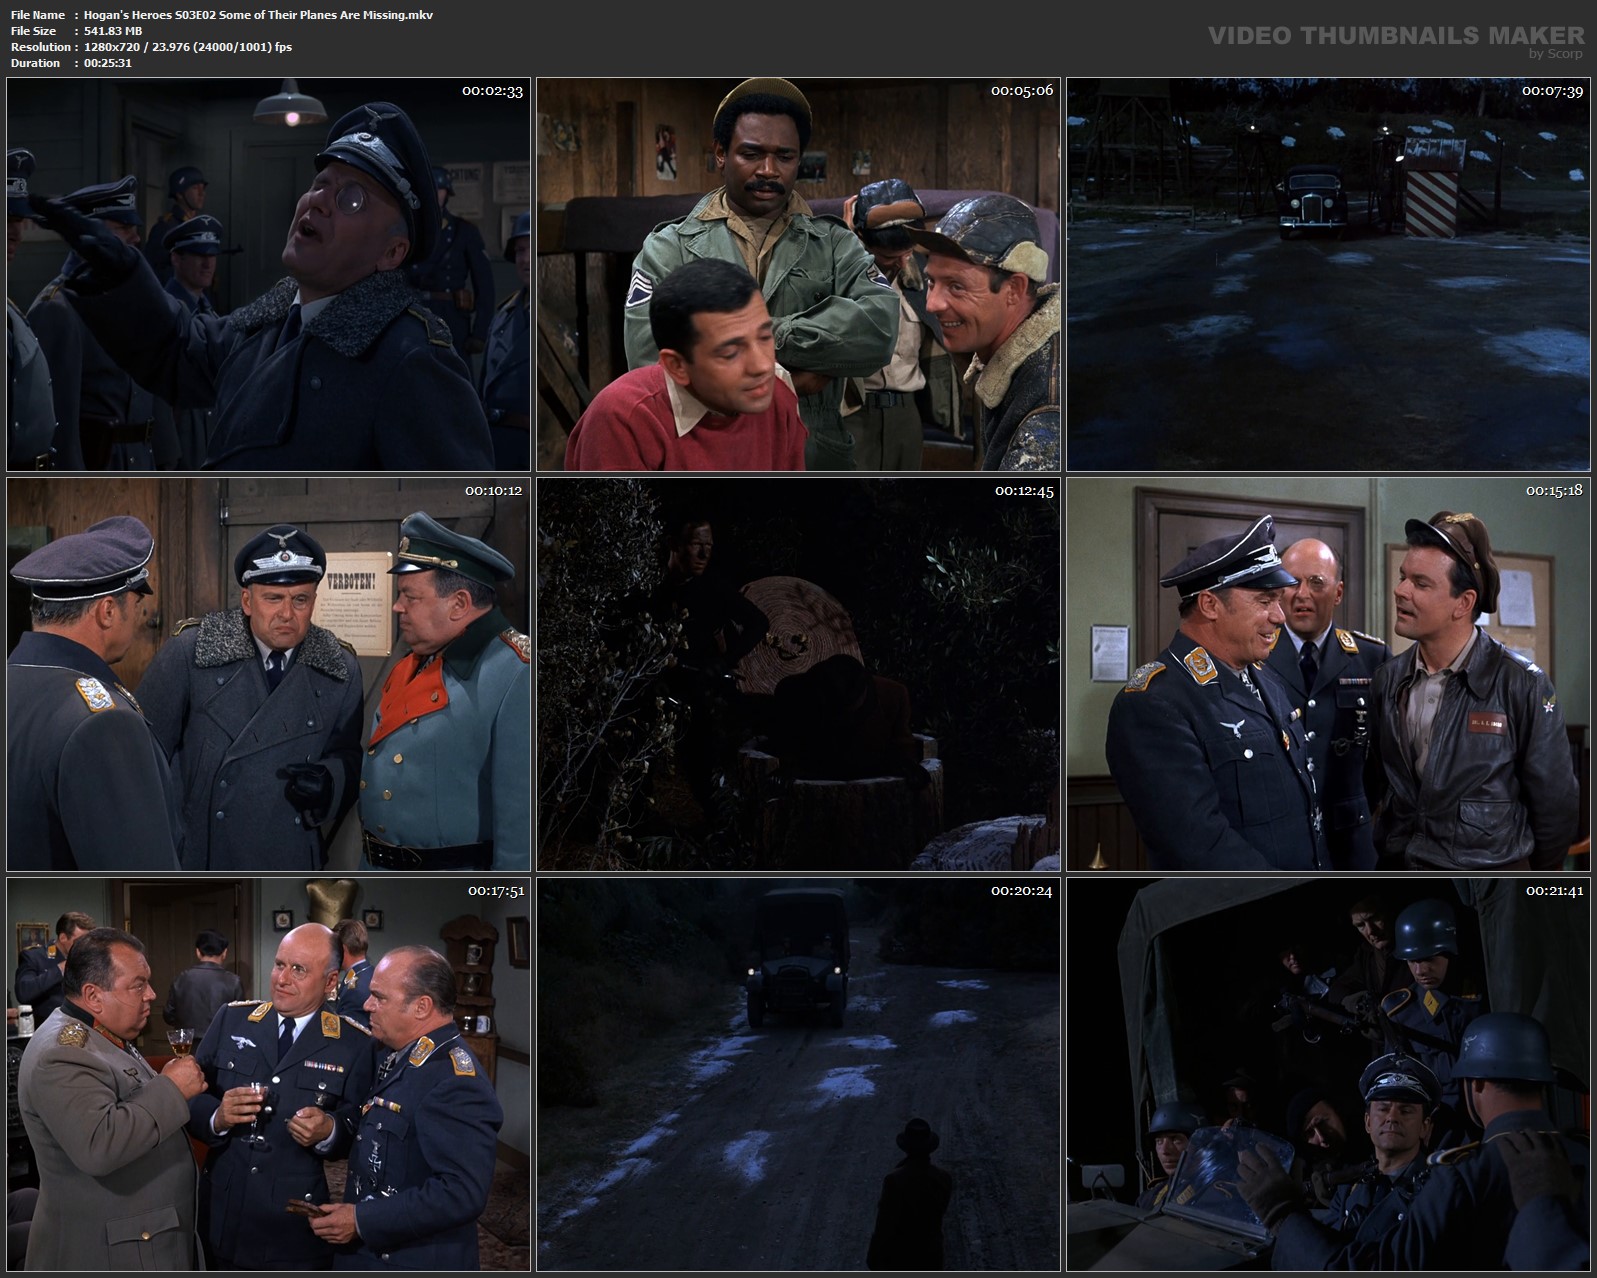This screenshot has height=1278, width=1597.
Task: Click the duration value 00:25:31
Action: point(108,63)
